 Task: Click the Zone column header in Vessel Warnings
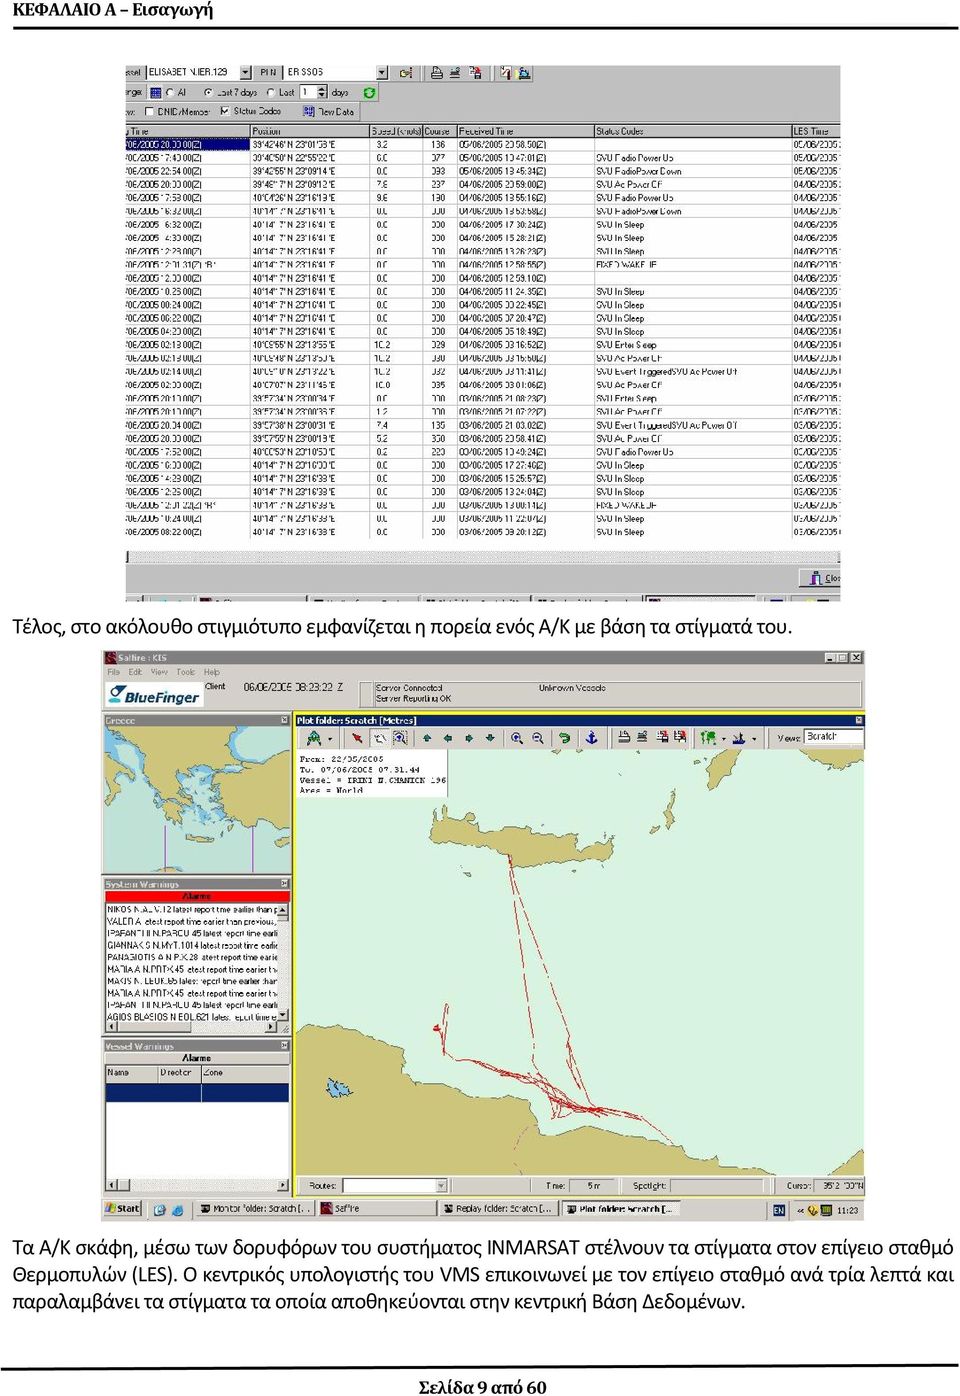click(245, 1072)
